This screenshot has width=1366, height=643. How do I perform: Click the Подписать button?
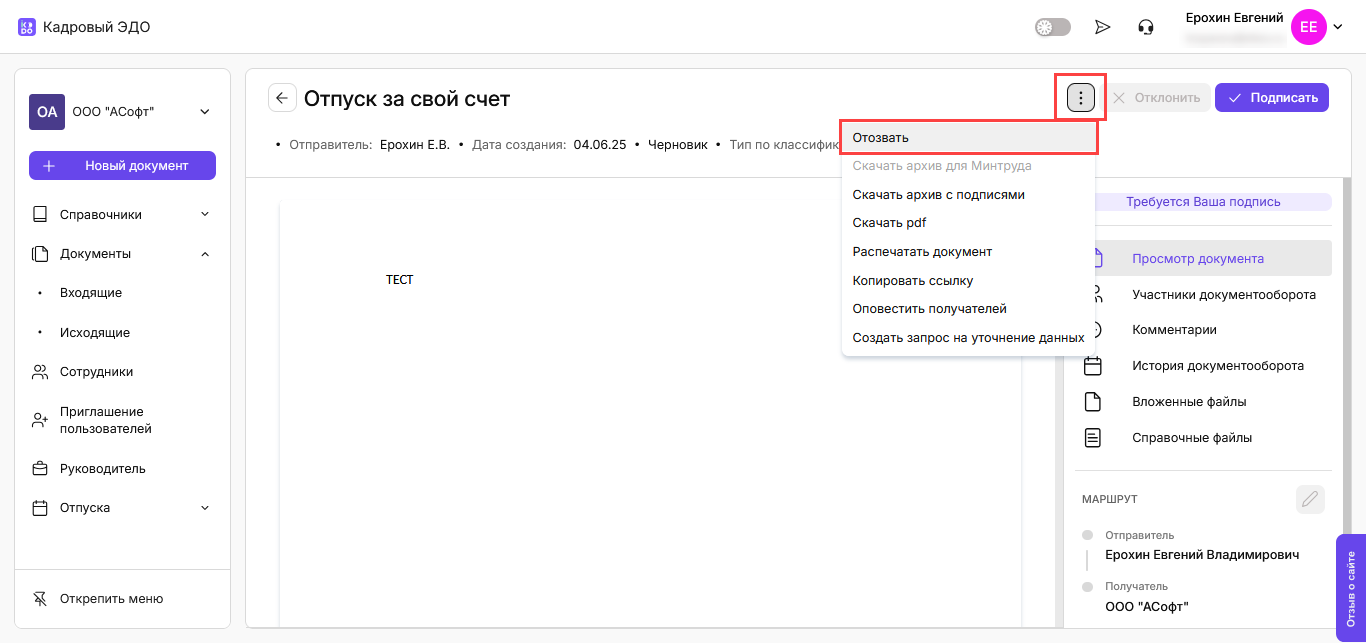tap(1271, 98)
